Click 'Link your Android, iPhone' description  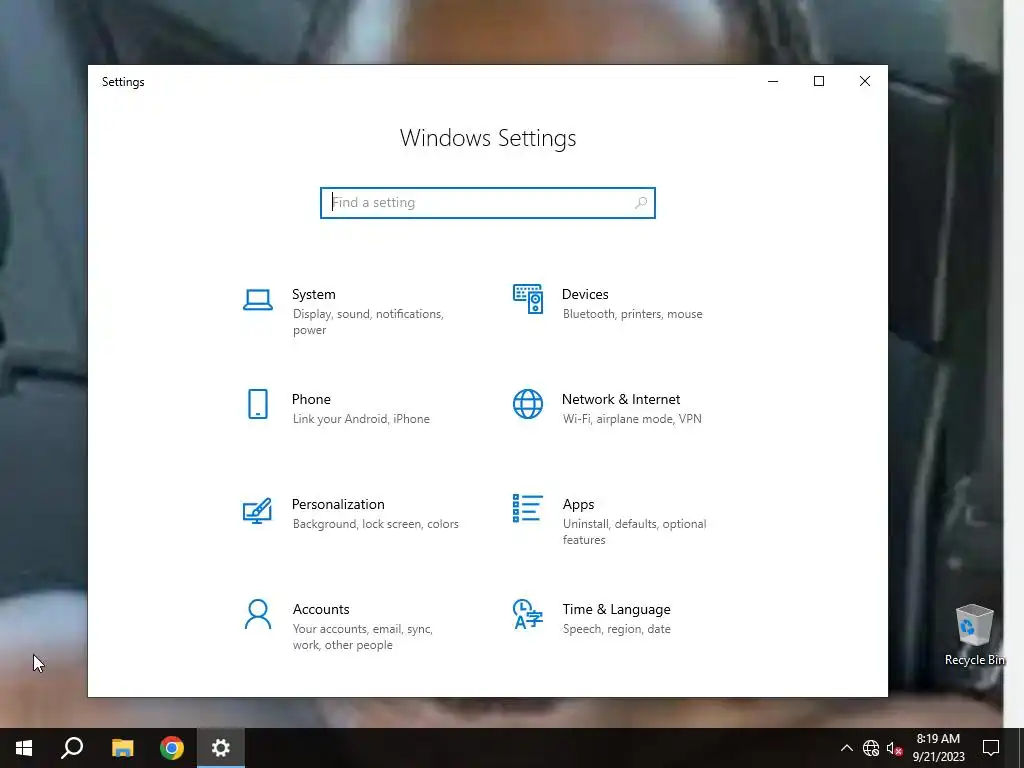tap(361, 419)
